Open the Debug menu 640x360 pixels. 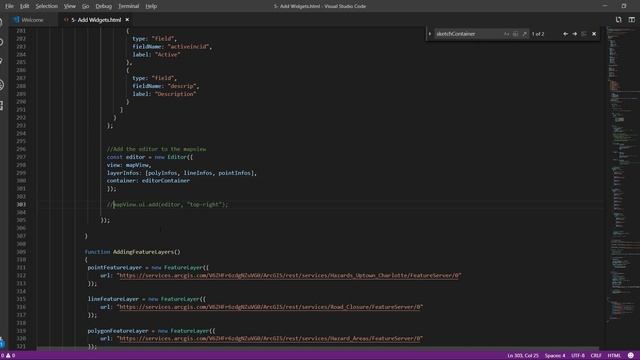[103, 6]
